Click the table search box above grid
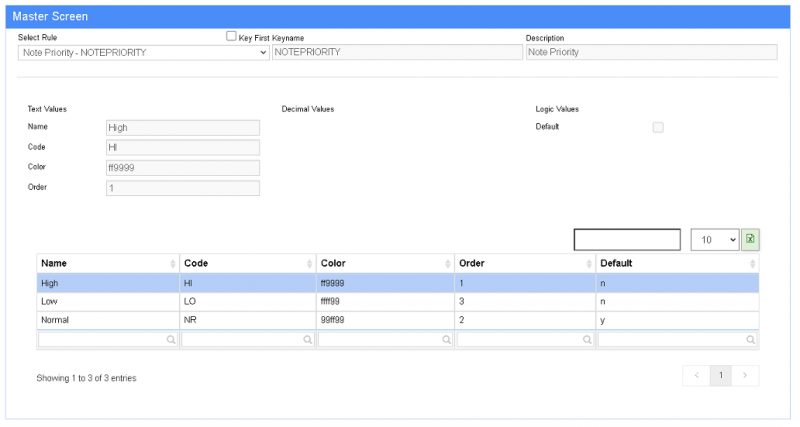800x427 pixels. (x=627, y=240)
